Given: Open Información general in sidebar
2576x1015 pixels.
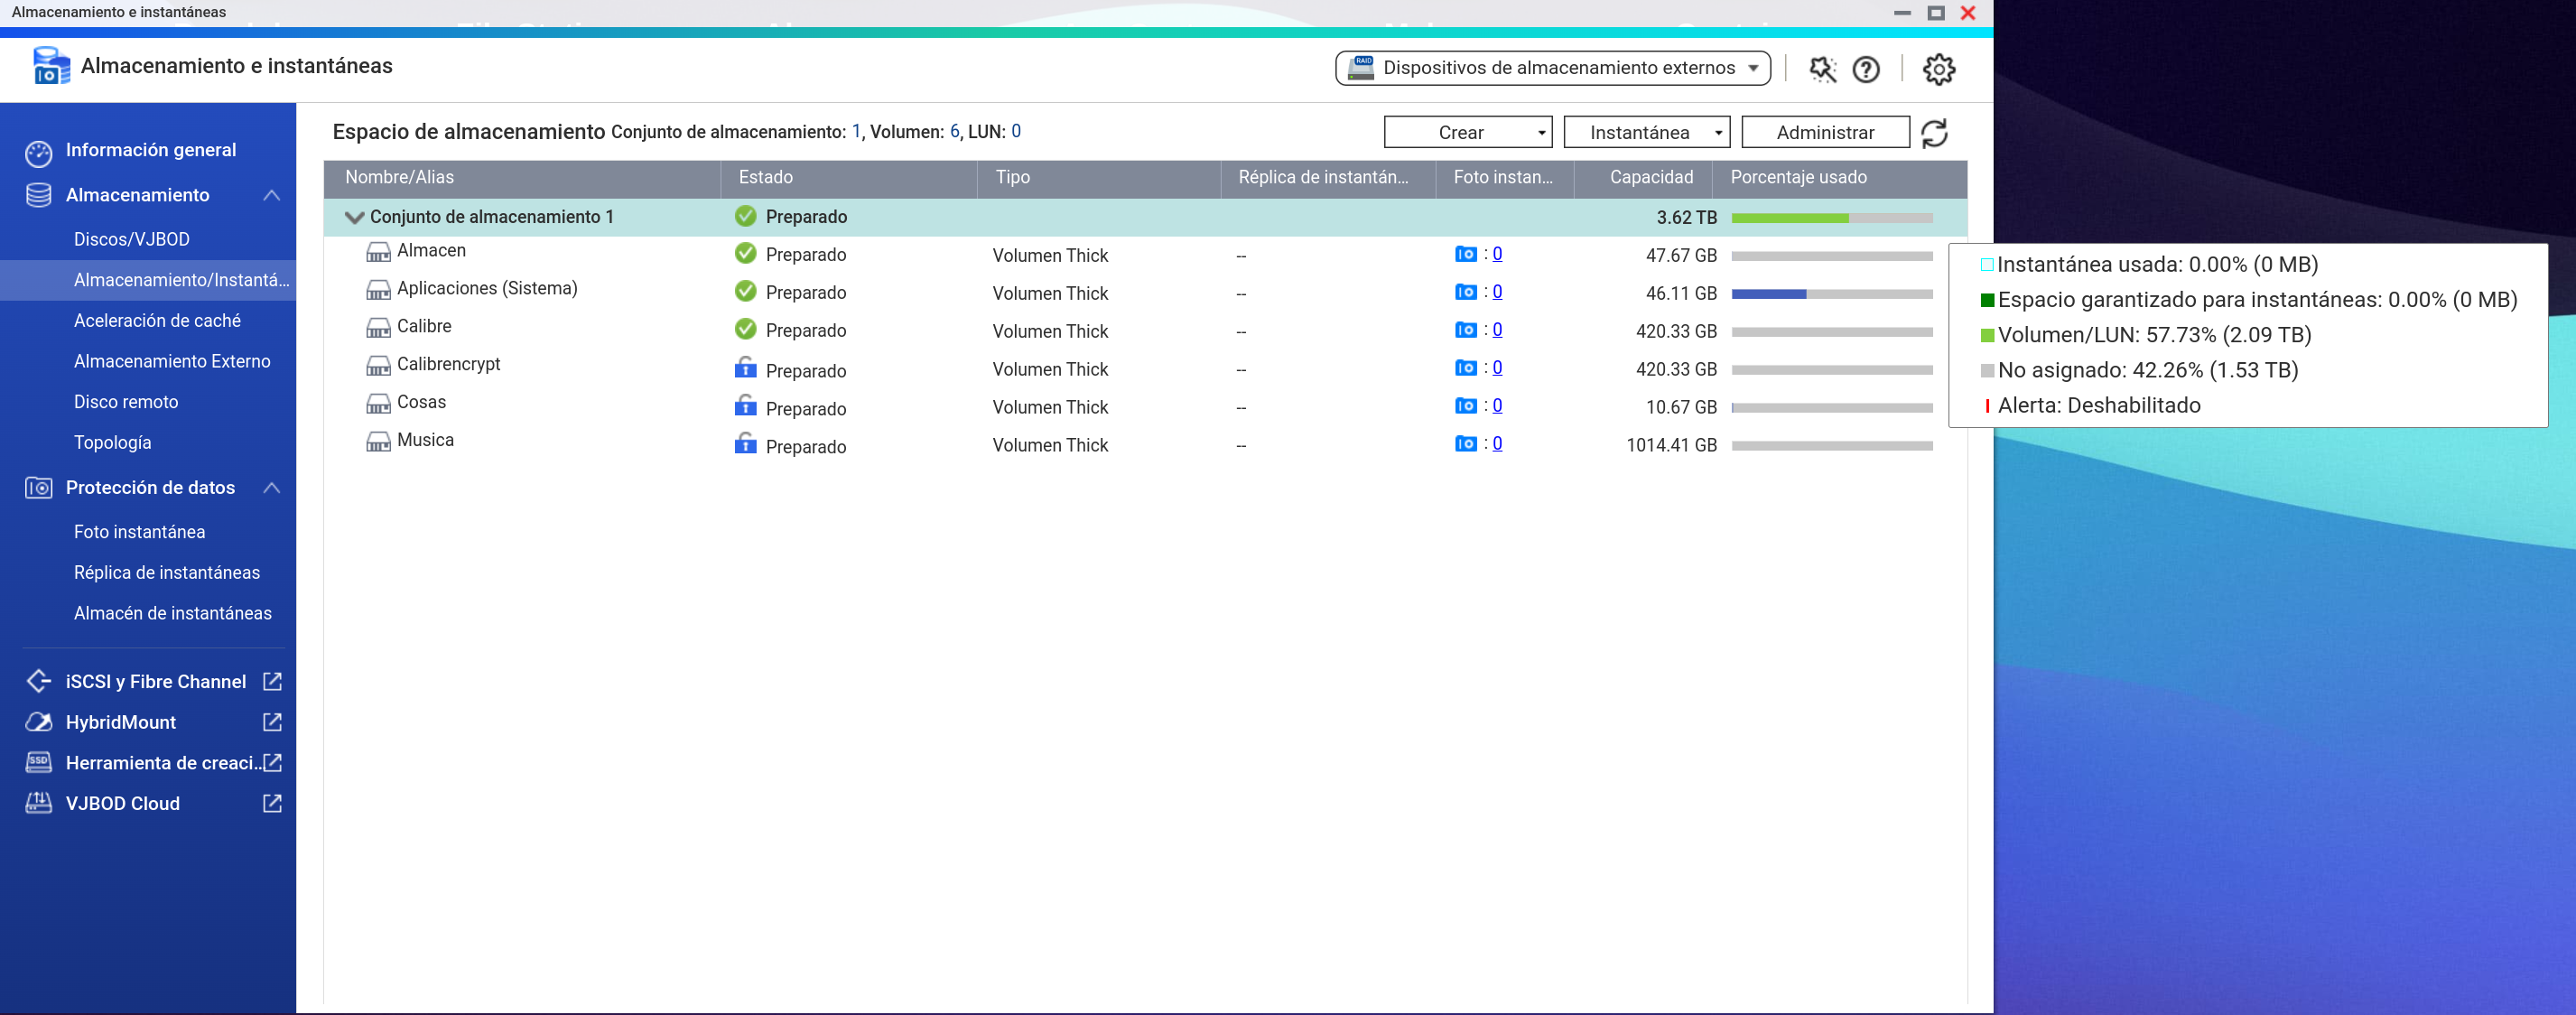Looking at the screenshot, I should (x=151, y=150).
